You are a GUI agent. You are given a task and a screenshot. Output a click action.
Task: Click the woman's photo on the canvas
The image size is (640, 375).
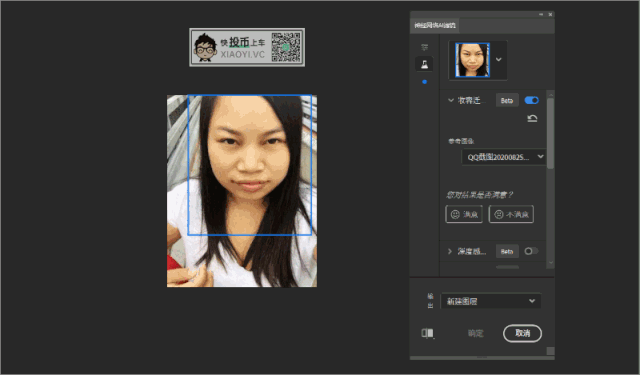(x=242, y=191)
